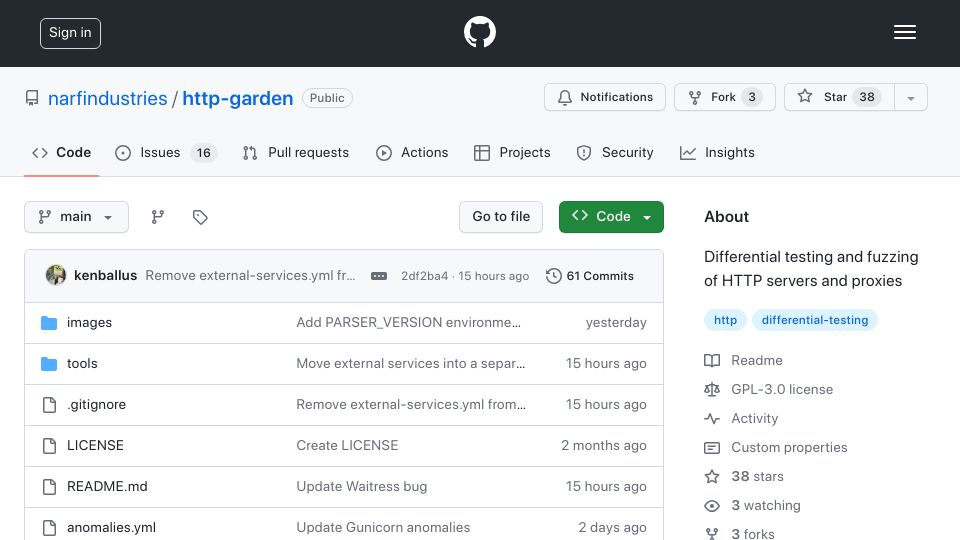Open commit 'Update Gunicorn anomalies'
This screenshot has height=540, width=960.
point(383,528)
